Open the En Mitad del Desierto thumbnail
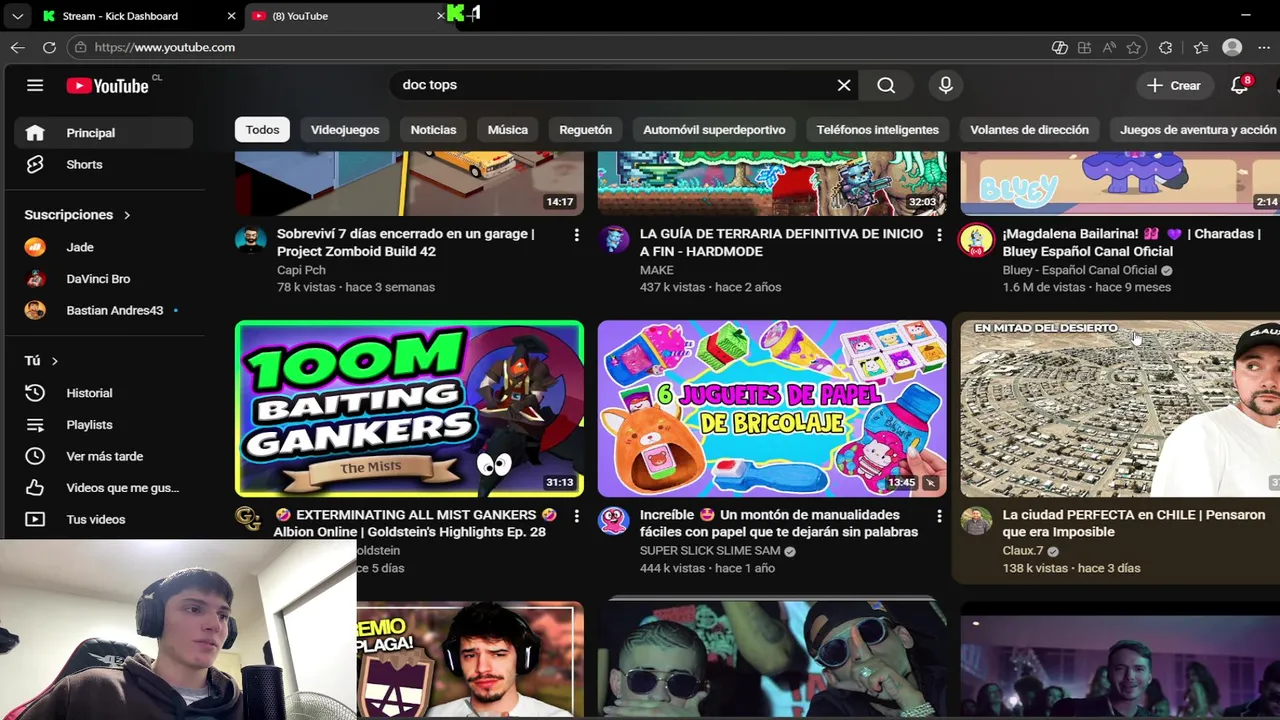The height and width of the screenshot is (720, 1280). coord(1120,408)
